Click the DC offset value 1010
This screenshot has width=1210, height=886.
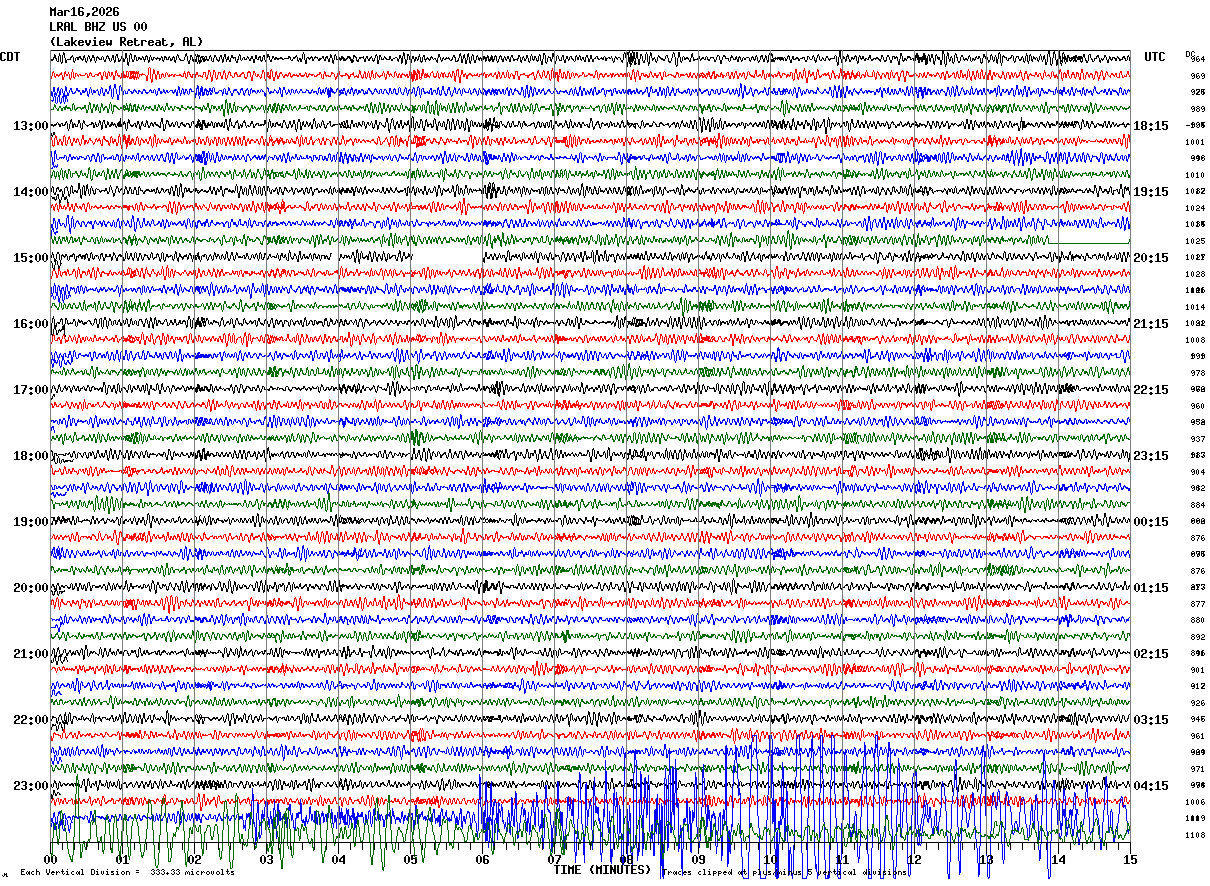[1195, 175]
